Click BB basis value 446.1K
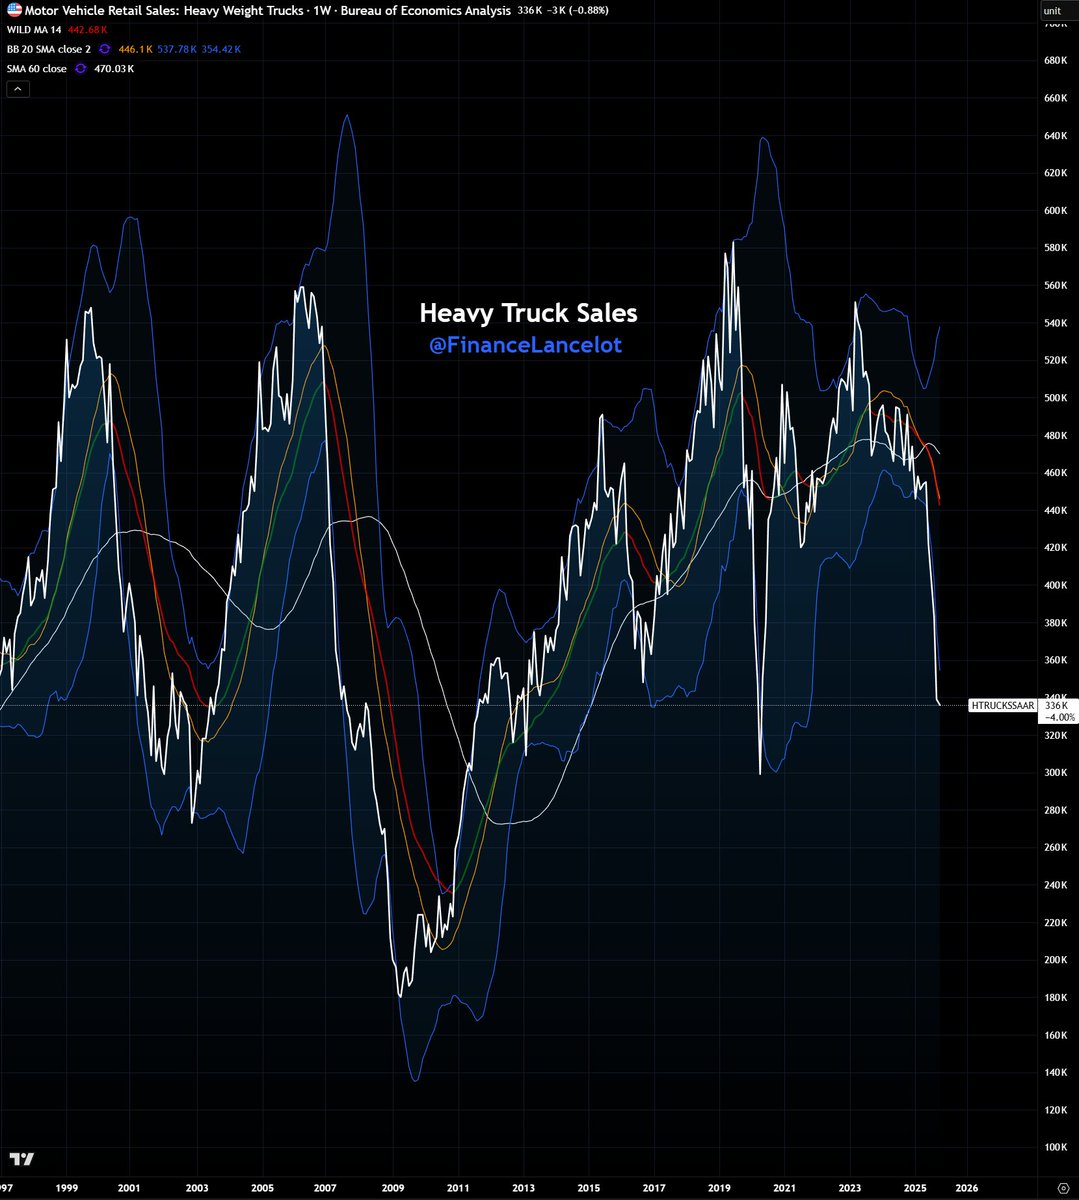 [x=135, y=49]
